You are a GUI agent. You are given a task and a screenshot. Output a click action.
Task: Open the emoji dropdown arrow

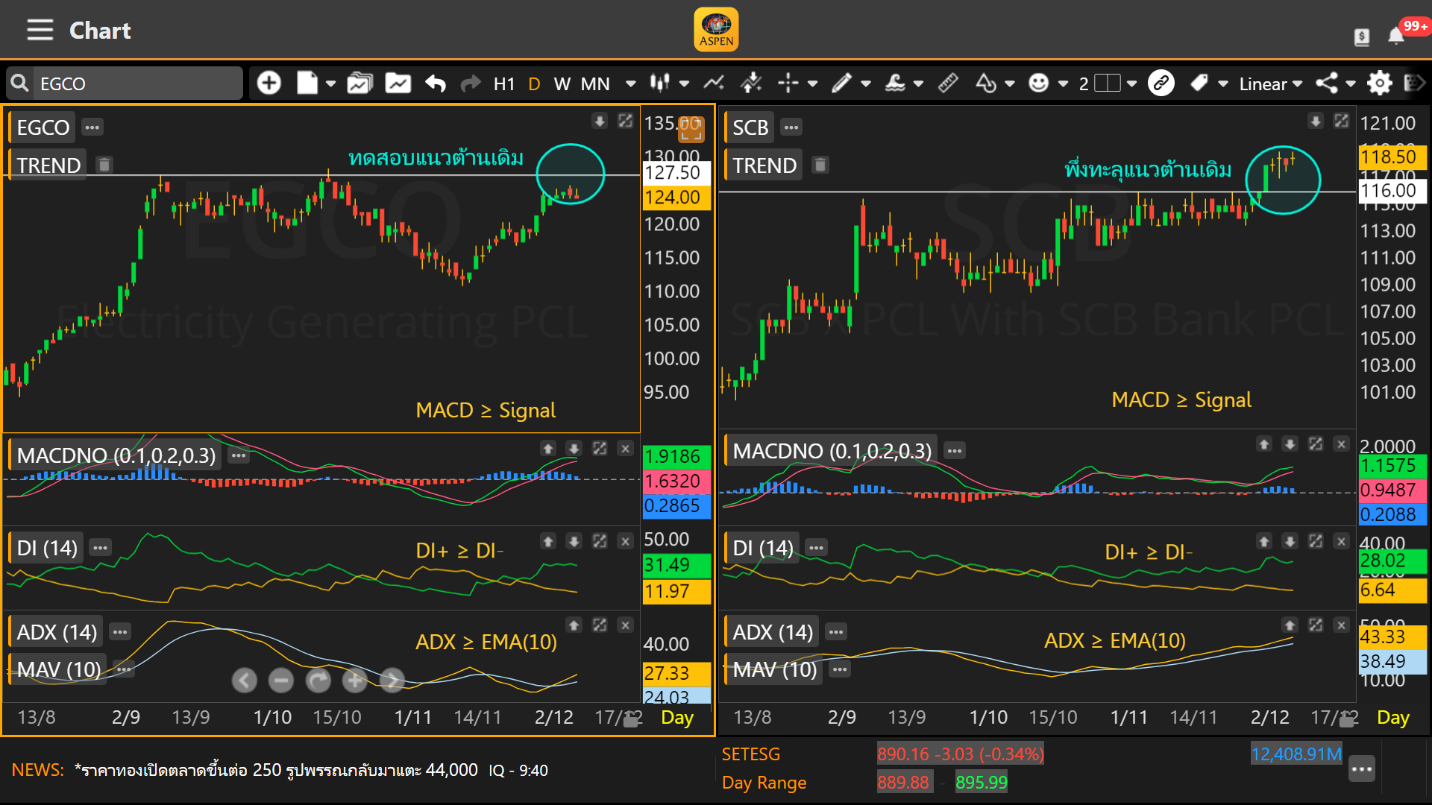(x=1062, y=84)
